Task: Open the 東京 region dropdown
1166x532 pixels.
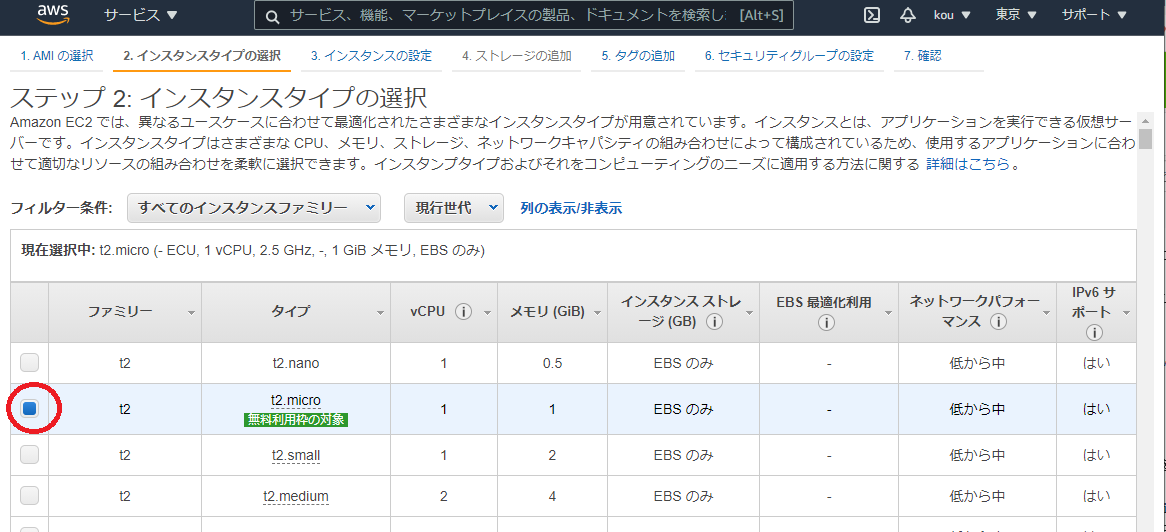Action: click(x=1017, y=15)
